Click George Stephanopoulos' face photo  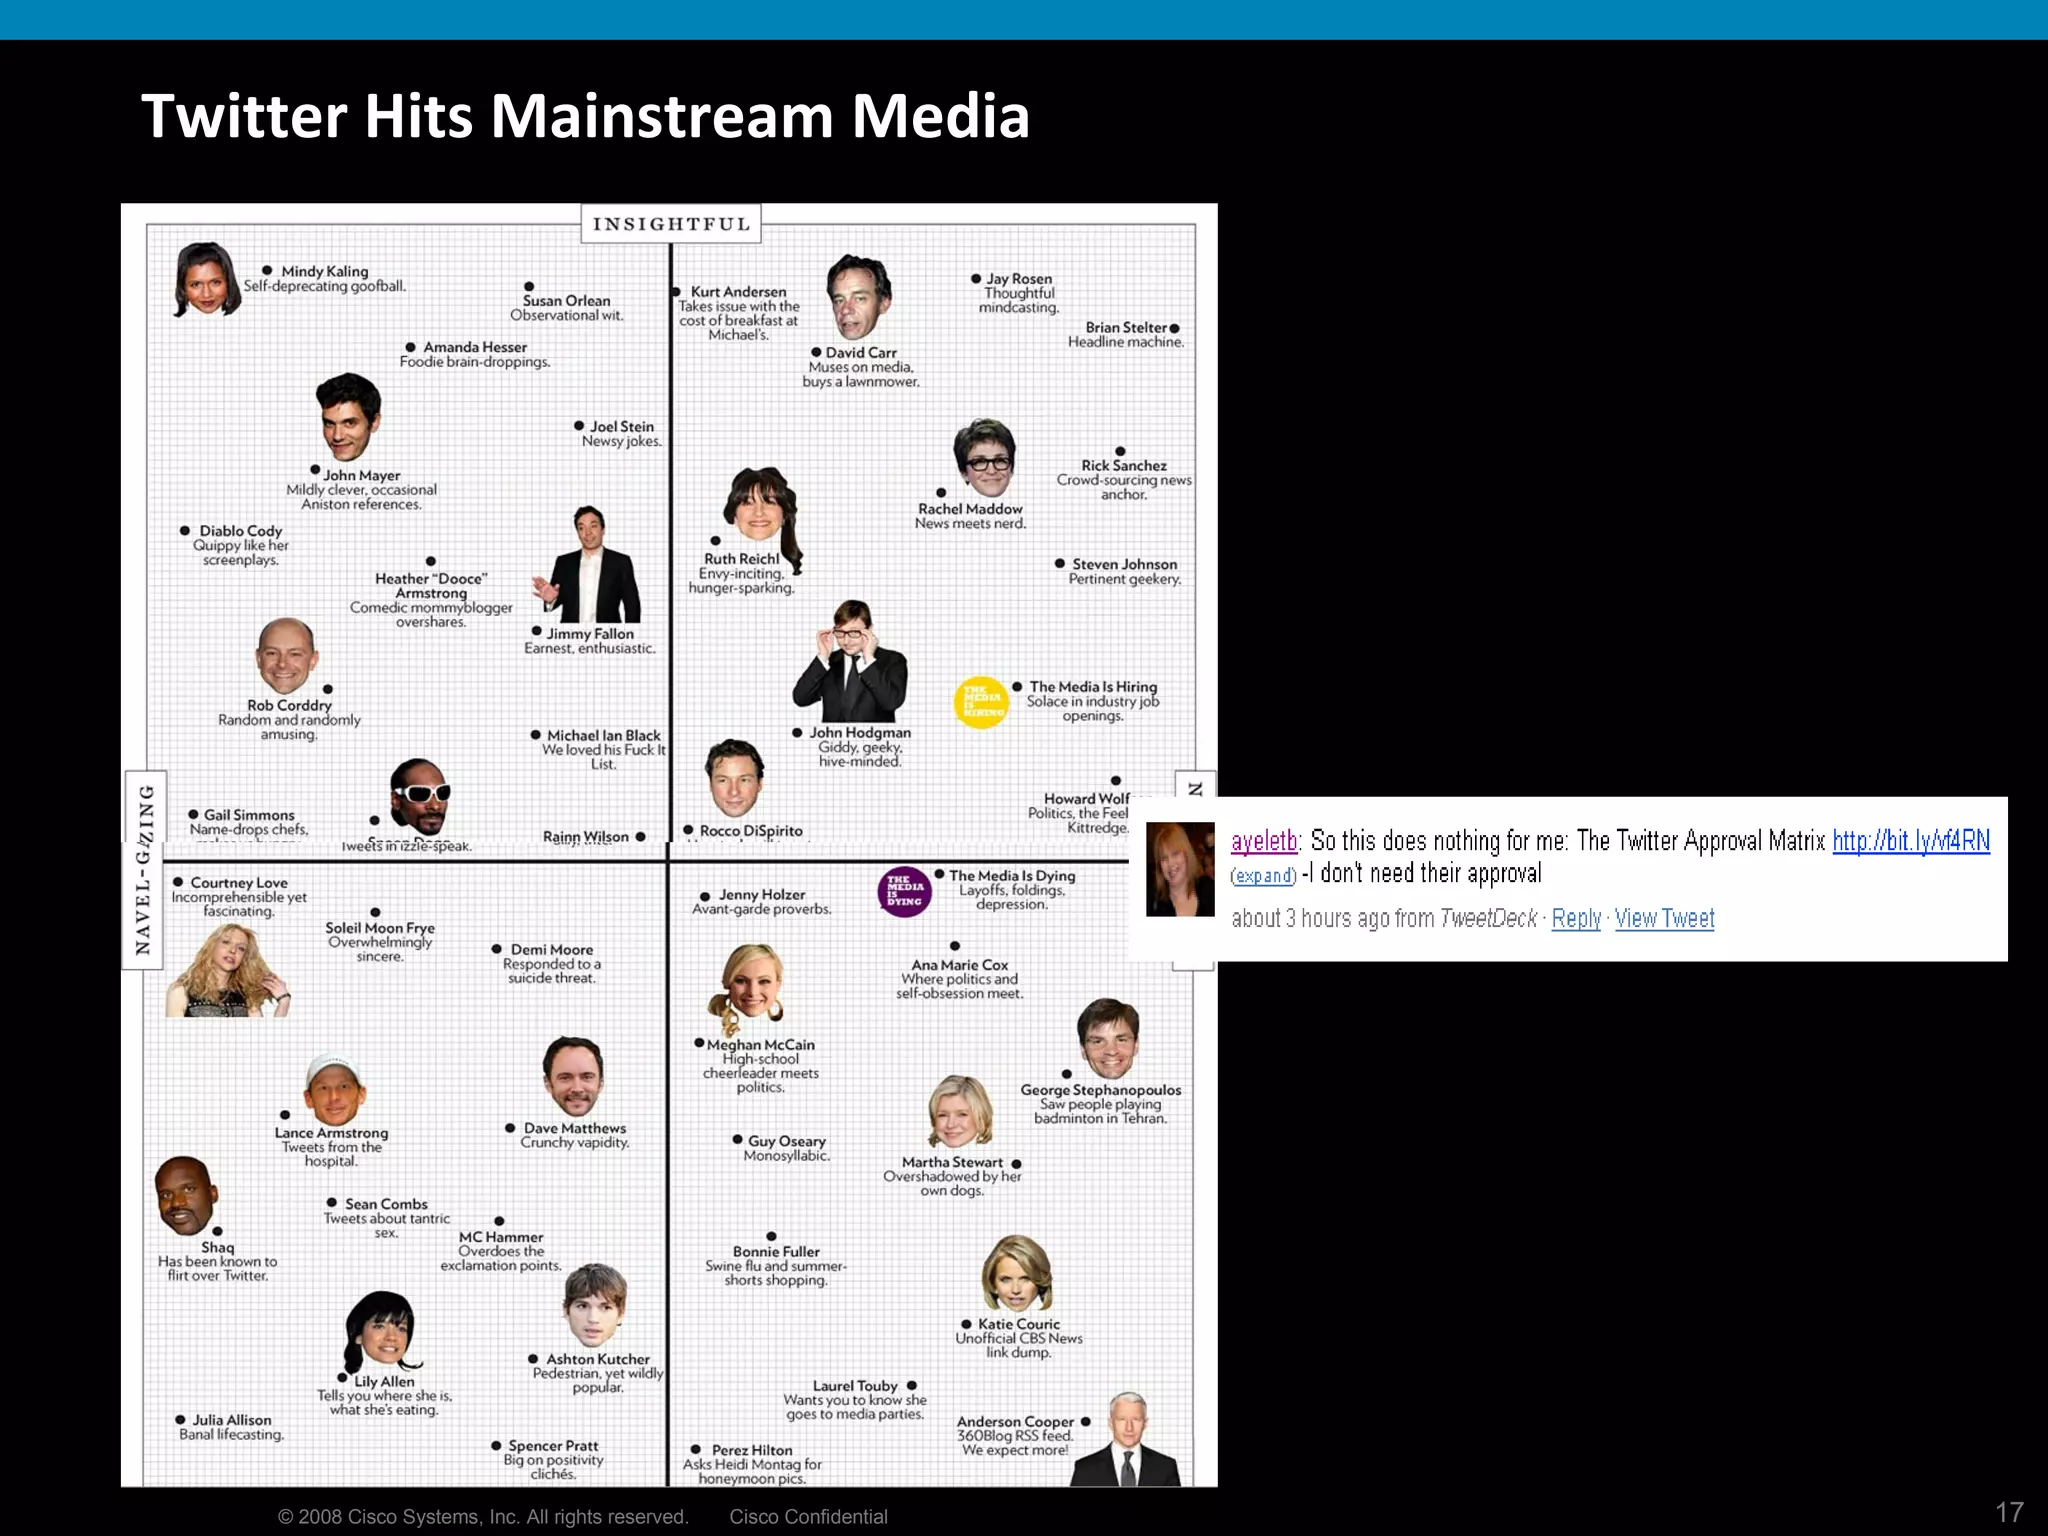(x=1108, y=1038)
